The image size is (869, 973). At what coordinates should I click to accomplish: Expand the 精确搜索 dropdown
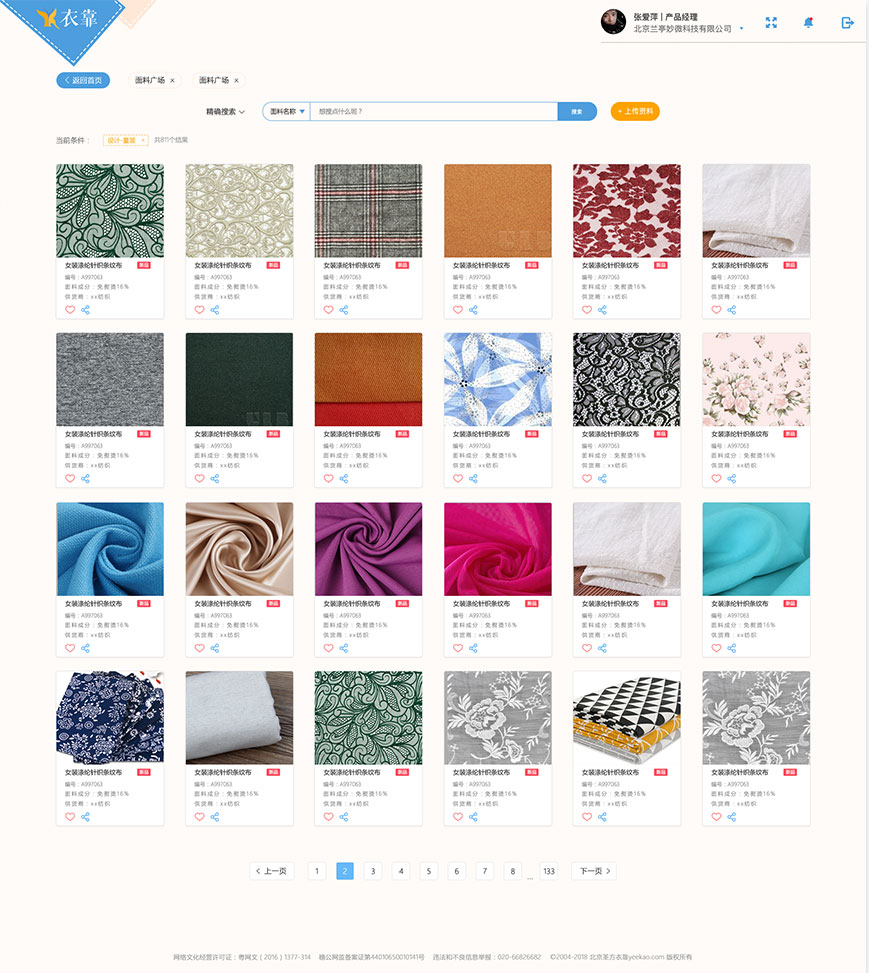pyautogui.click(x=225, y=112)
